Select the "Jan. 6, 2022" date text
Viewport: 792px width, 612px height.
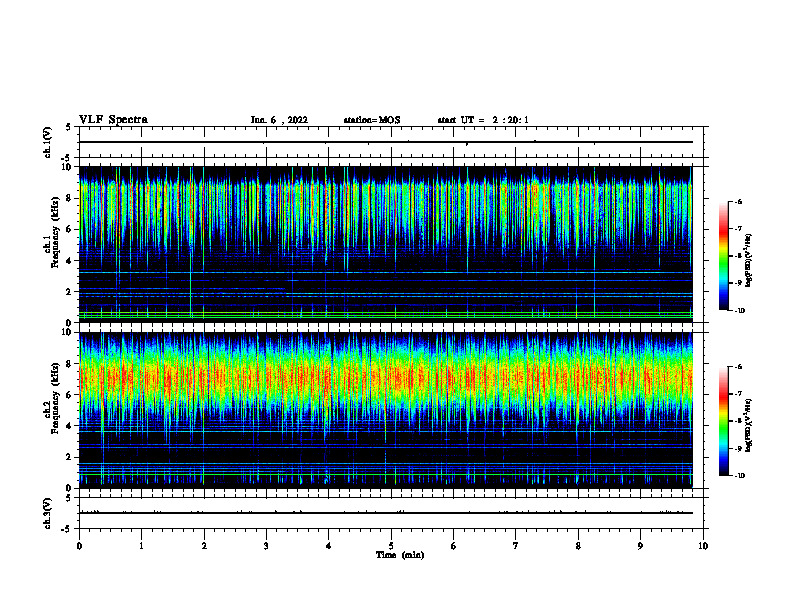tap(279, 120)
